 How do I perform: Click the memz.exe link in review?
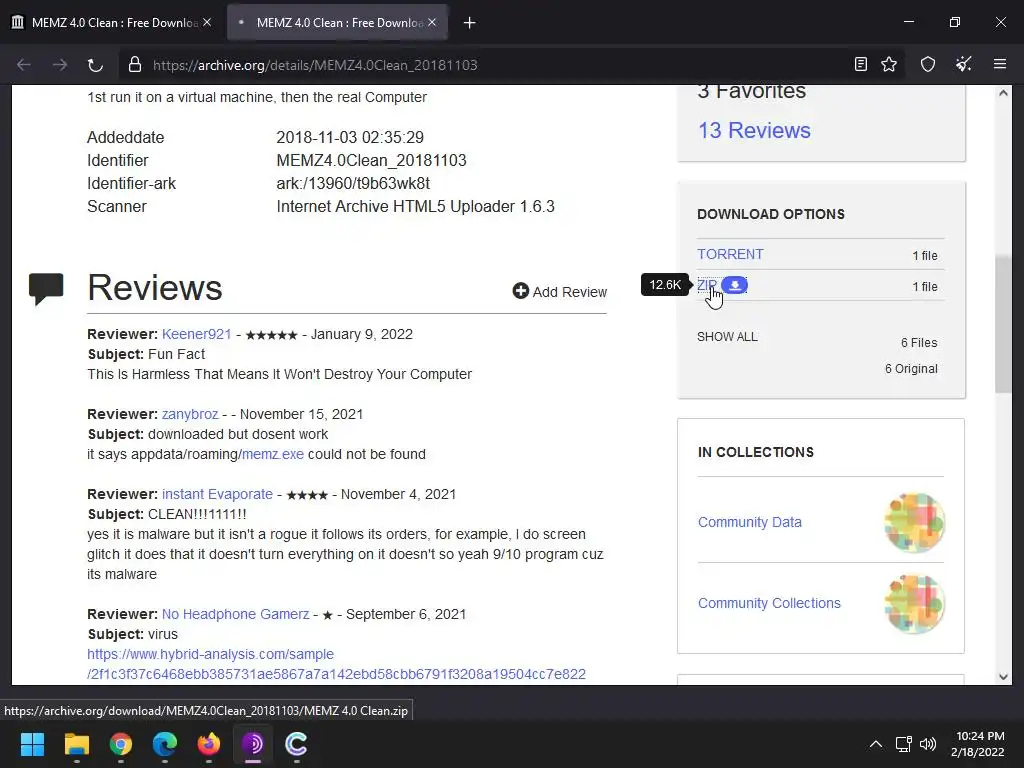[273, 455]
